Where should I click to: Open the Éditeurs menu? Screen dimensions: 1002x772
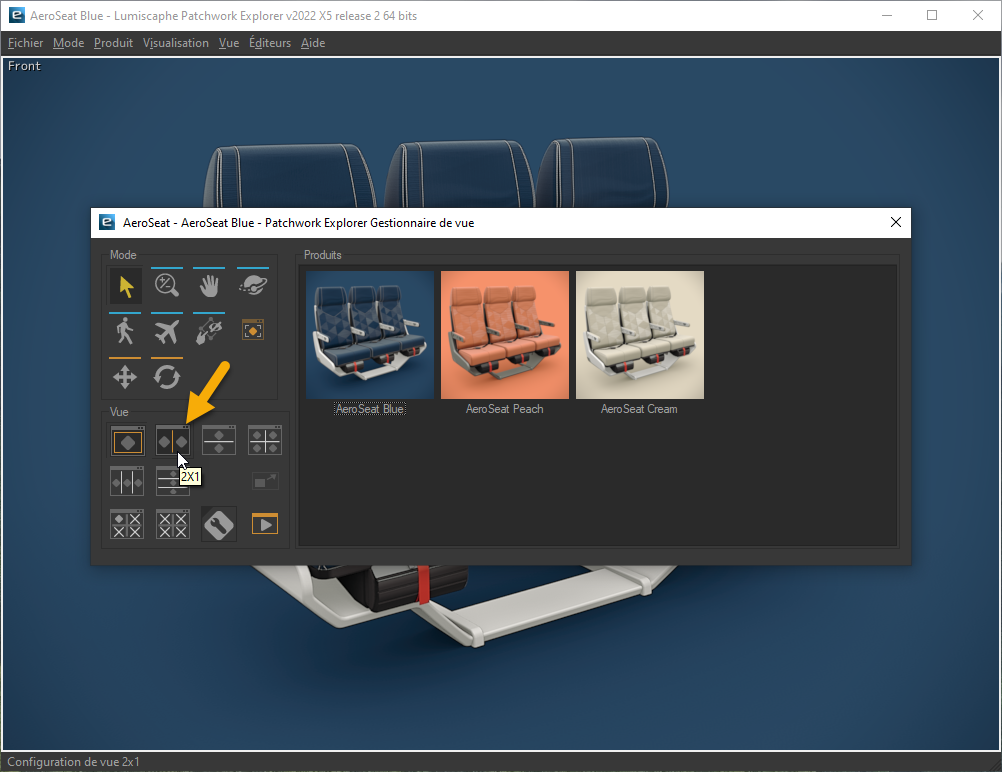[x=269, y=43]
